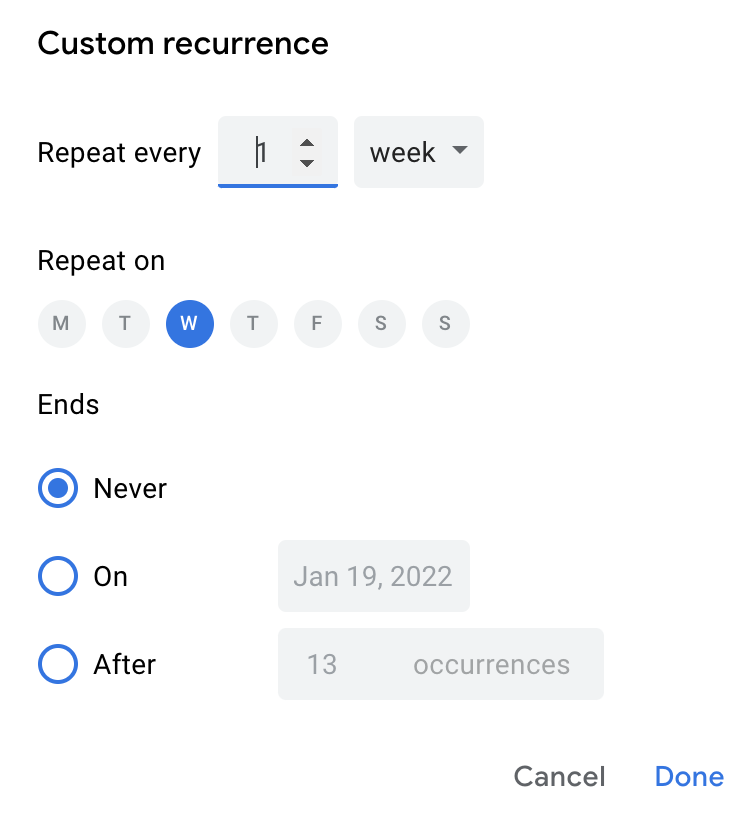Increment the repeat interval using the up arrow
The width and height of the screenshot is (746, 816).
tap(306, 143)
